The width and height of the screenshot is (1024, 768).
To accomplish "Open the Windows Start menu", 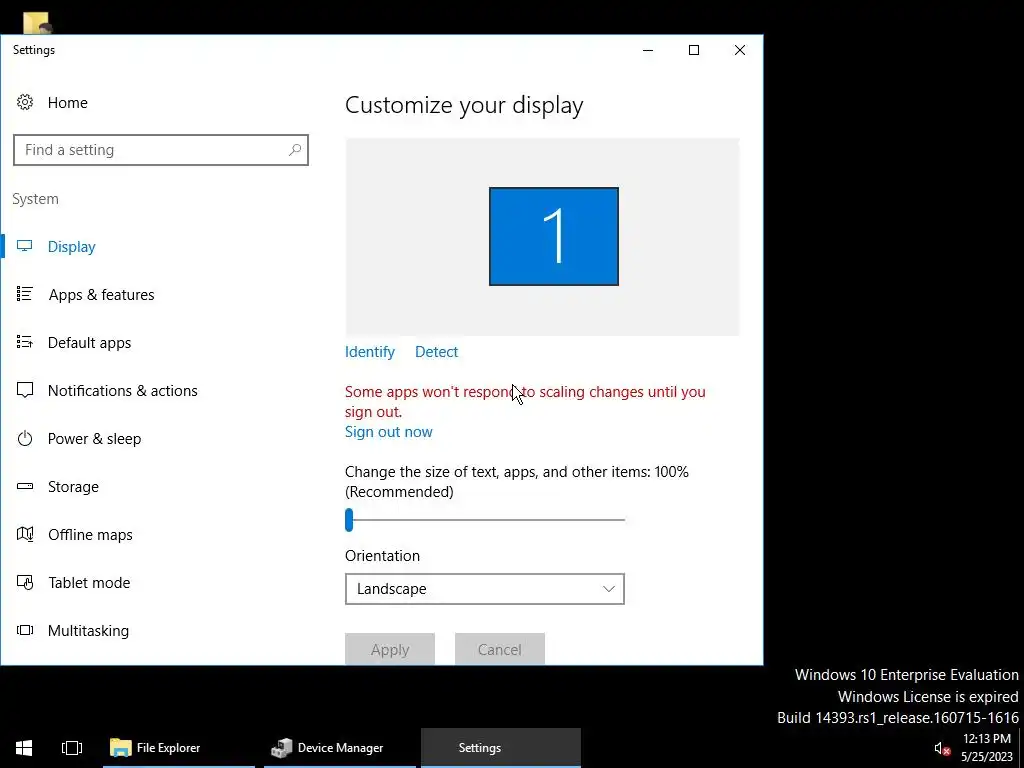I will pos(24,748).
